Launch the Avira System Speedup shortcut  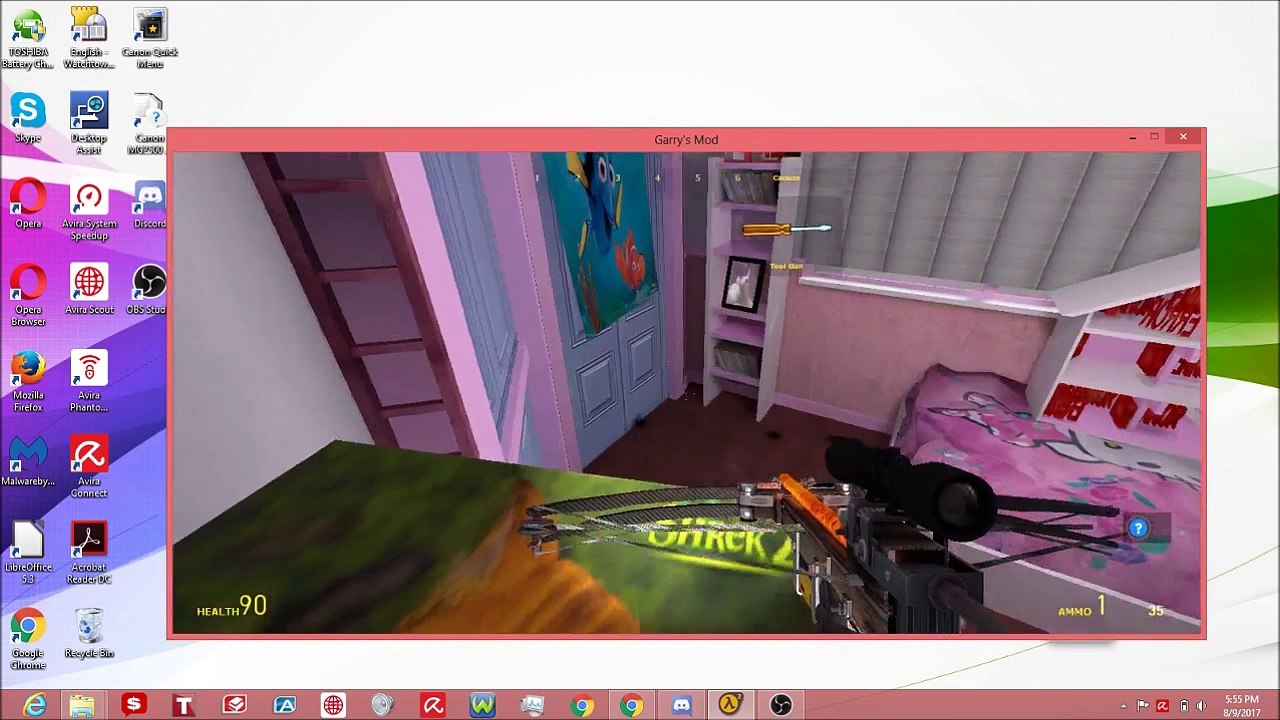pos(88,210)
